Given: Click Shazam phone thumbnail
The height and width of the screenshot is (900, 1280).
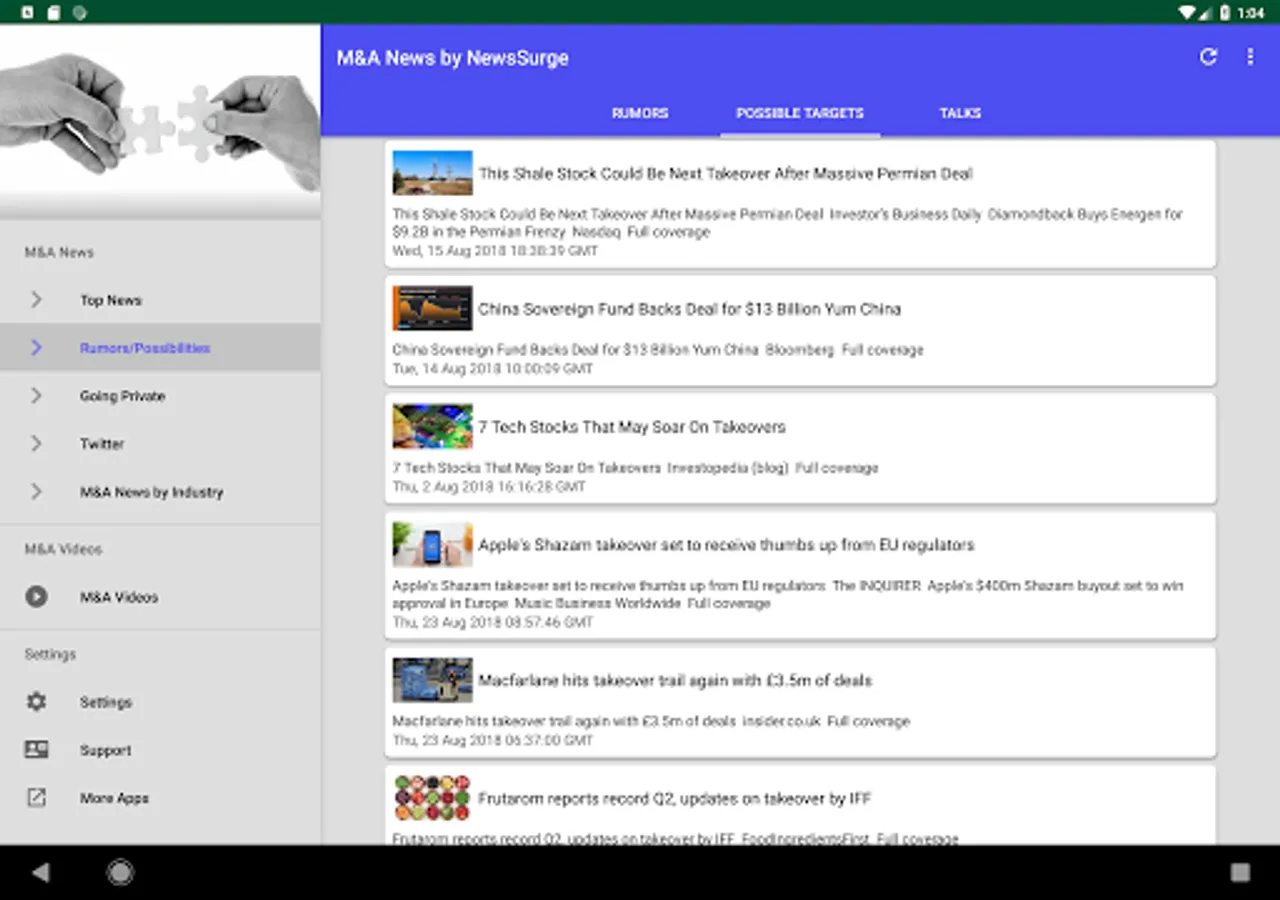Looking at the screenshot, I should (x=432, y=544).
